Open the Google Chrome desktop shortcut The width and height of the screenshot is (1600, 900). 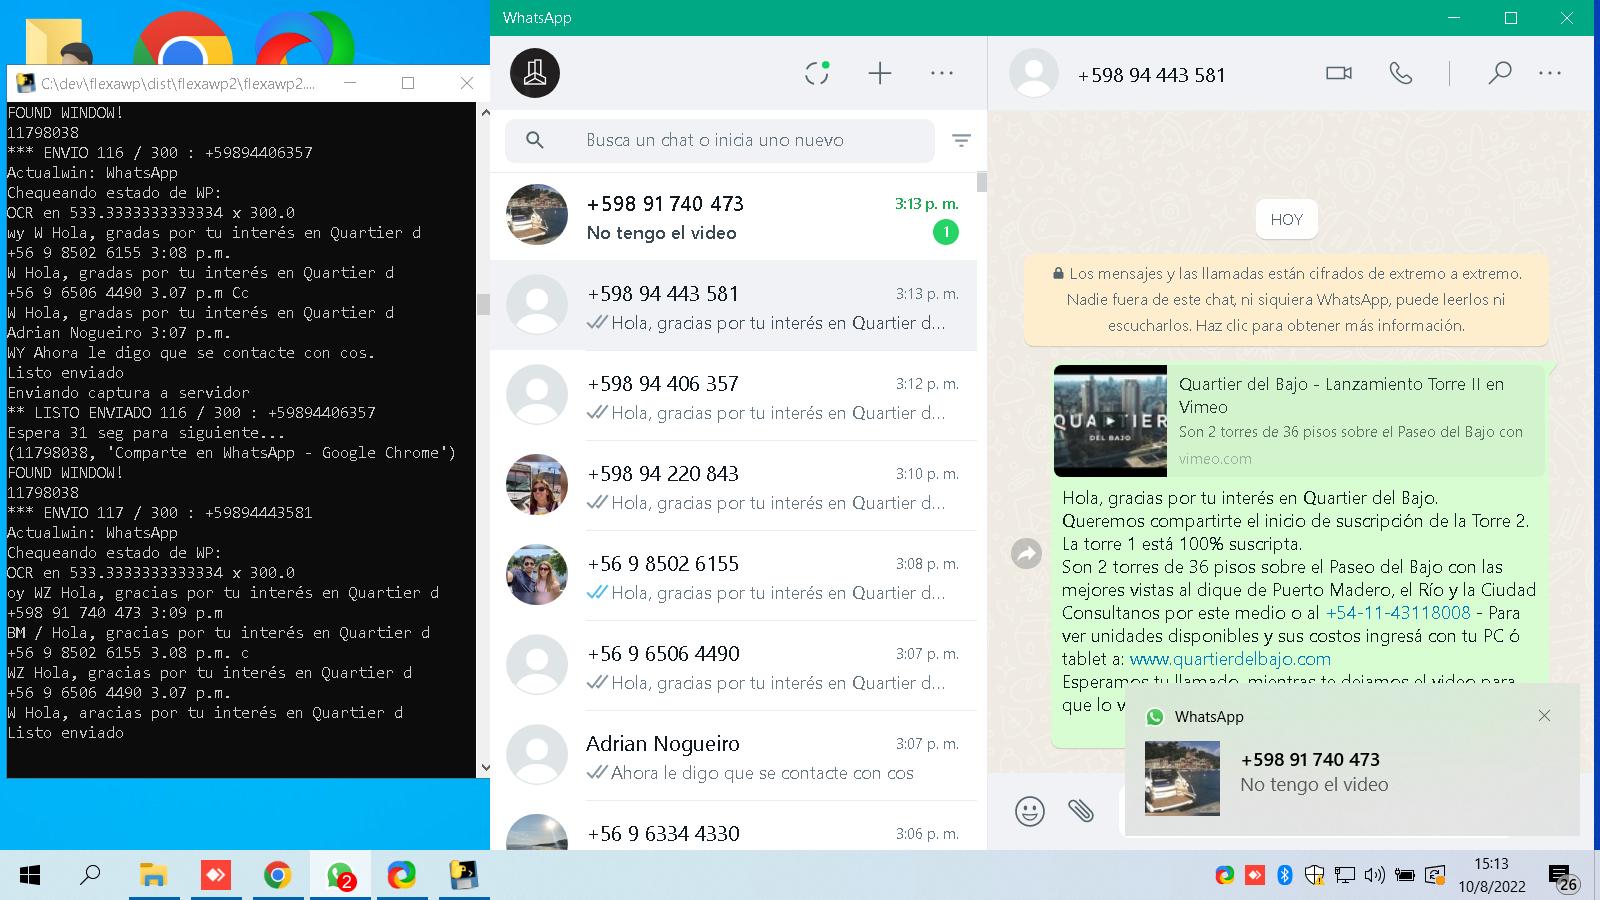point(183,40)
